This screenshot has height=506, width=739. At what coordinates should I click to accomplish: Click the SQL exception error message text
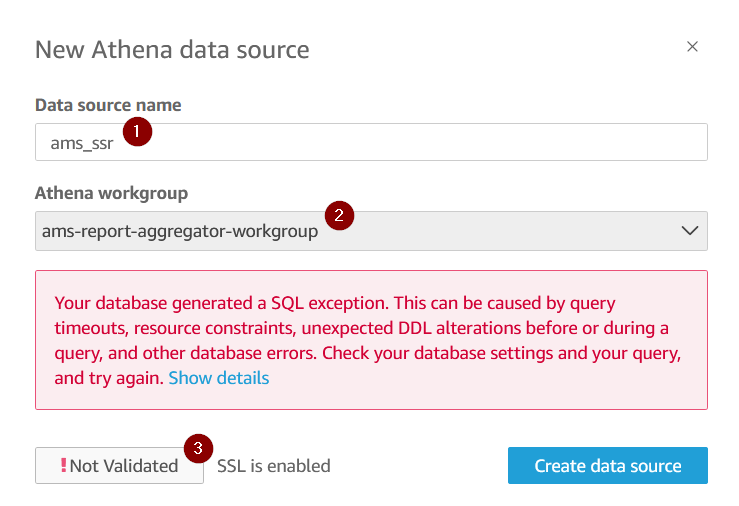[x=368, y=340]
